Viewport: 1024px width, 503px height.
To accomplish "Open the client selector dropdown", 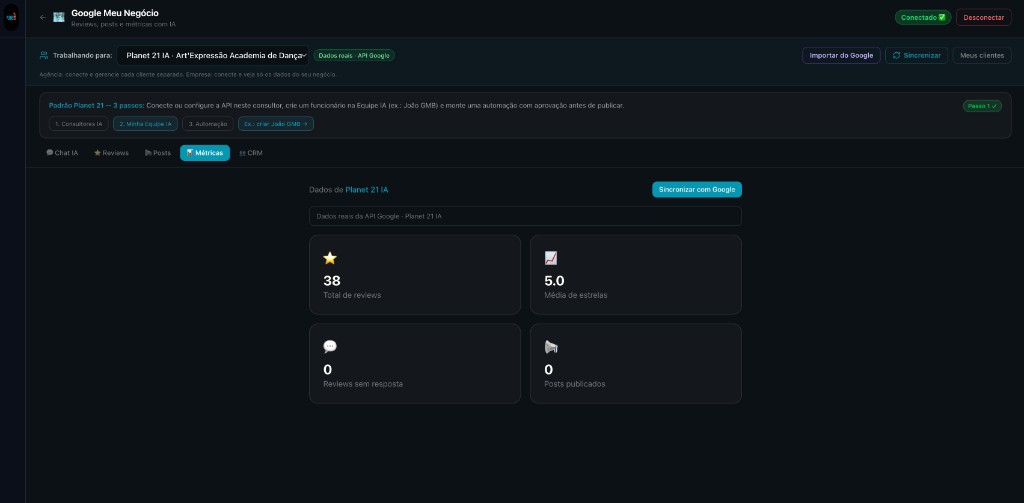I will click(x=213, y=56).
